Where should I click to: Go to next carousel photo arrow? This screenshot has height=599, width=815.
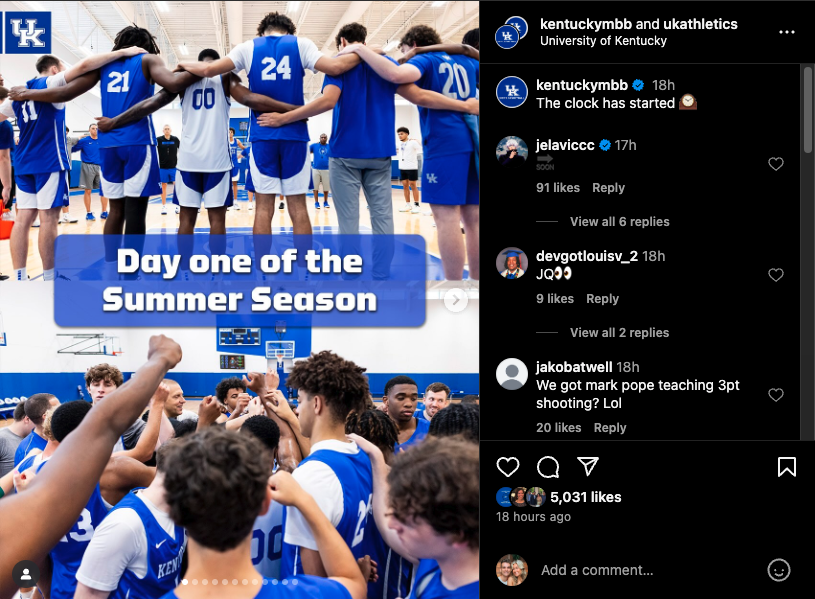455,300
